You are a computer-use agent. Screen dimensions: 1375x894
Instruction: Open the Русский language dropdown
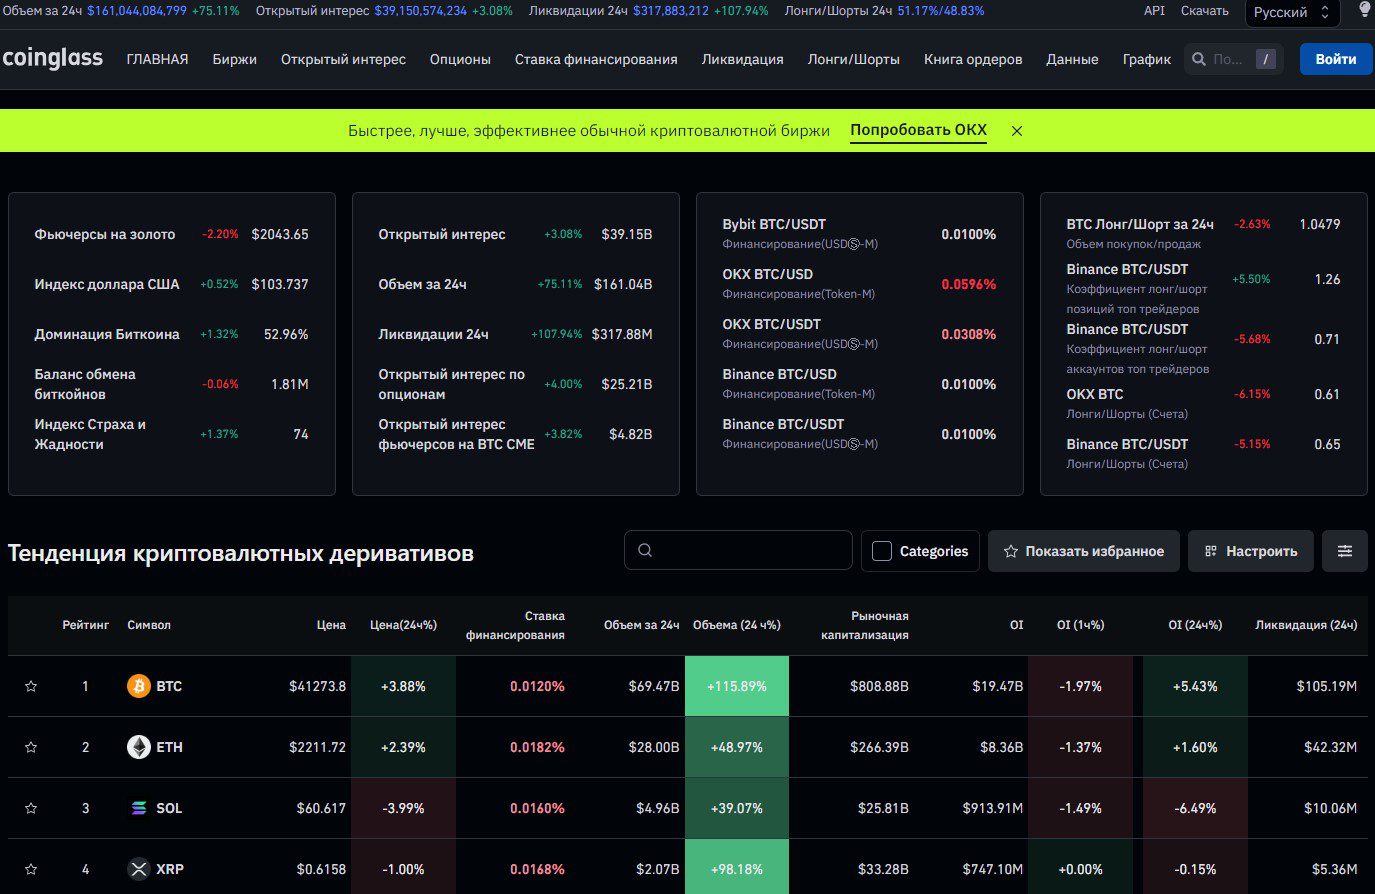pos(1291,12)
